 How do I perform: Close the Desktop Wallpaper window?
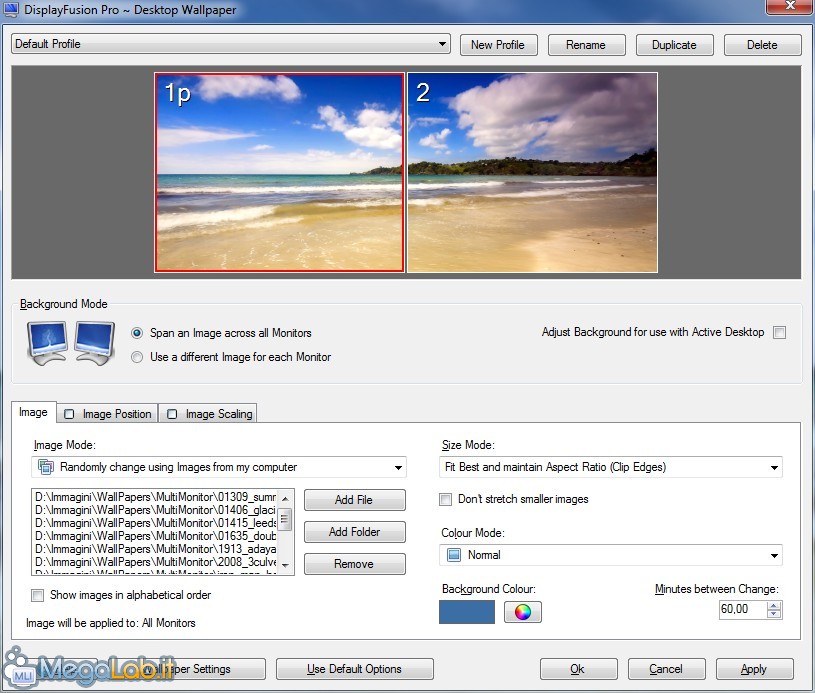[790, 6]
